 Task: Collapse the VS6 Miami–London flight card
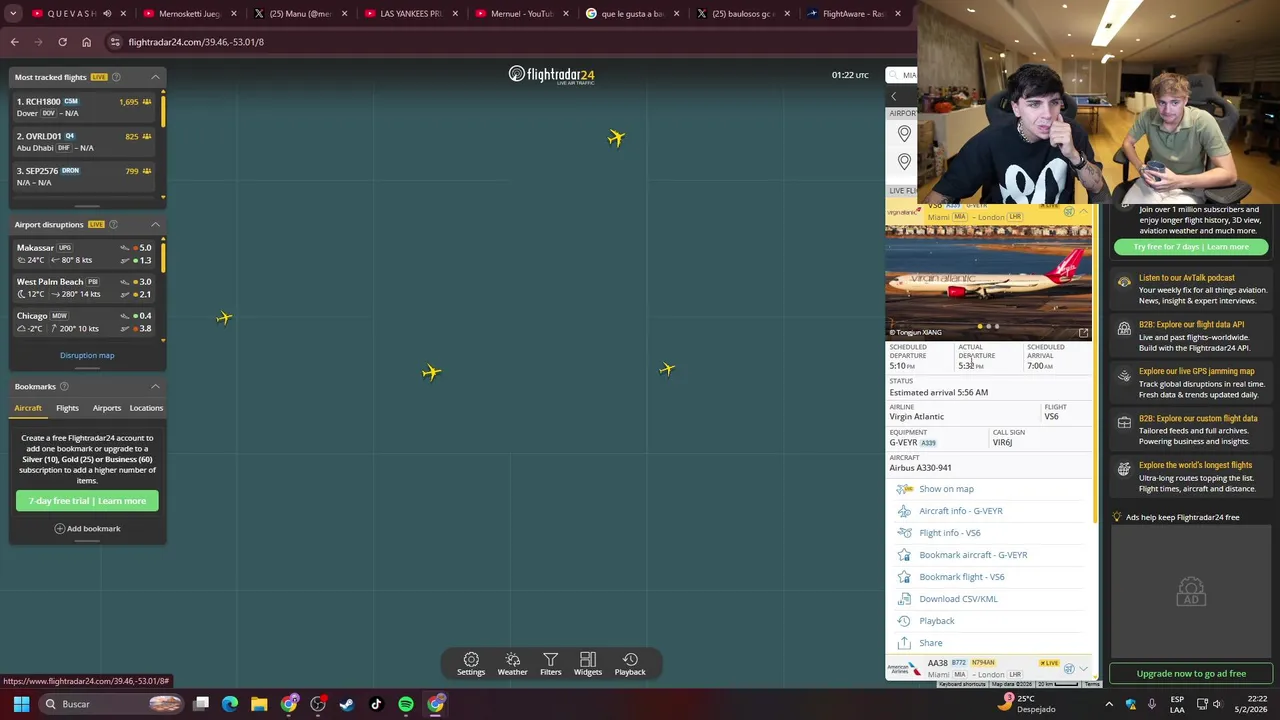coord(1084,211)
